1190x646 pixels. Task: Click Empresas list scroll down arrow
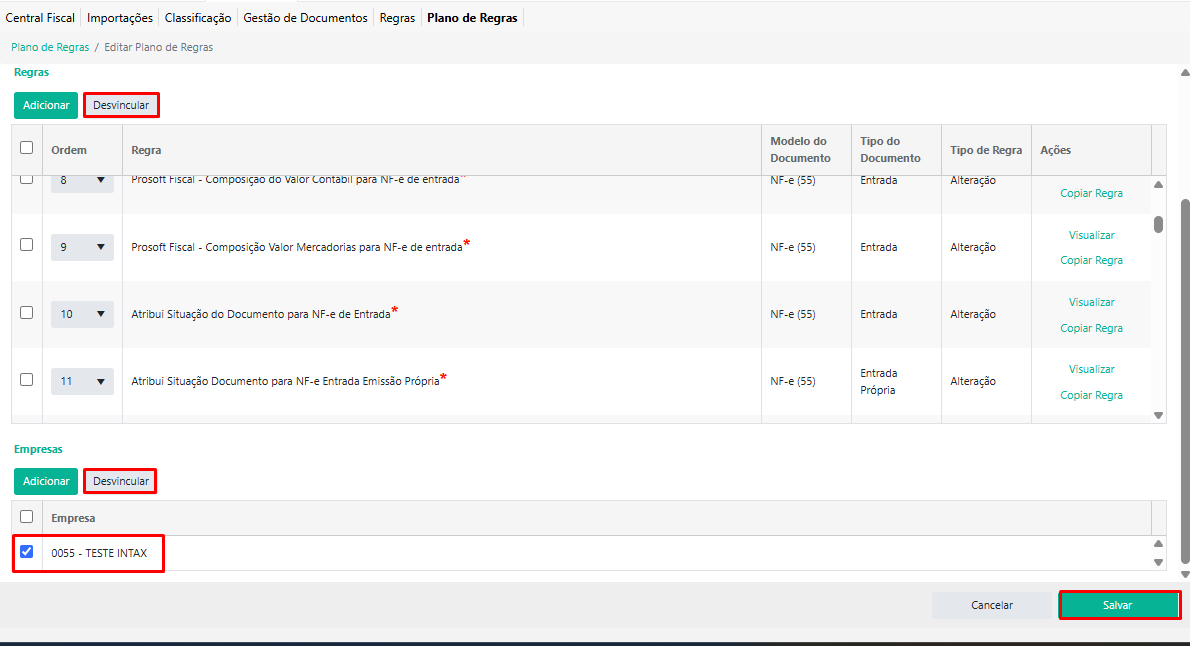[x=1159, y=562]
